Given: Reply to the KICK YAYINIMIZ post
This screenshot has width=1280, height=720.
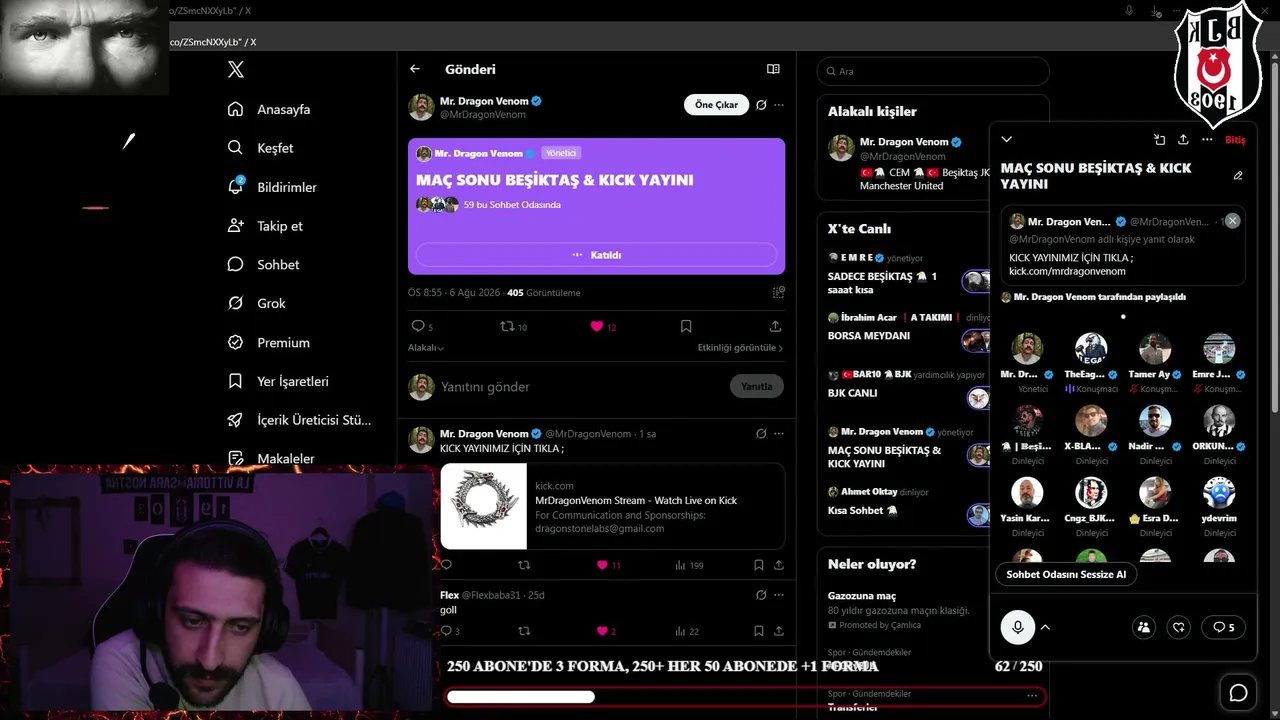Looking at the screenshot, I should click(x=446, y=565).
